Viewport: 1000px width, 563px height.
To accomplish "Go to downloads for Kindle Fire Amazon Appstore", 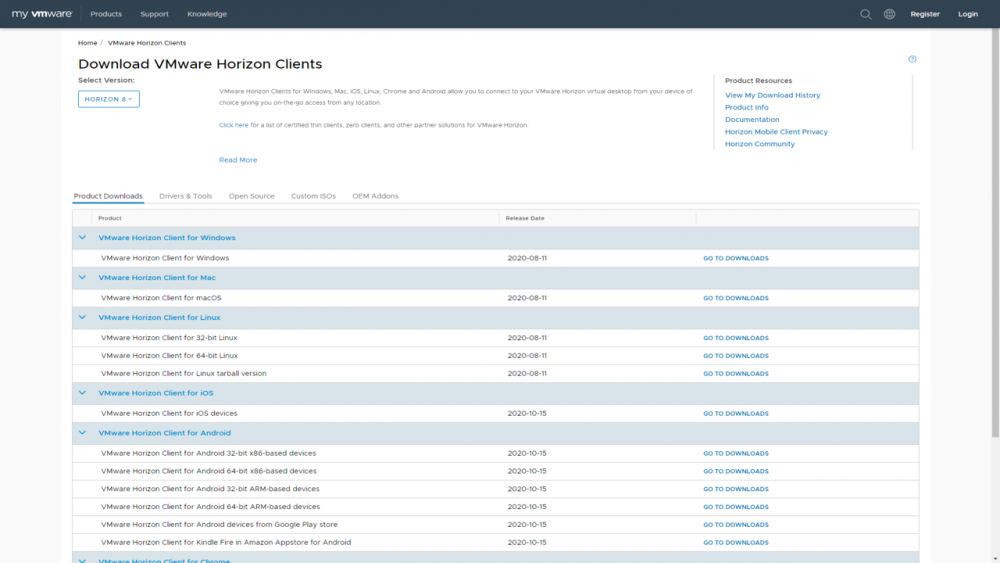I will point(735,543).
